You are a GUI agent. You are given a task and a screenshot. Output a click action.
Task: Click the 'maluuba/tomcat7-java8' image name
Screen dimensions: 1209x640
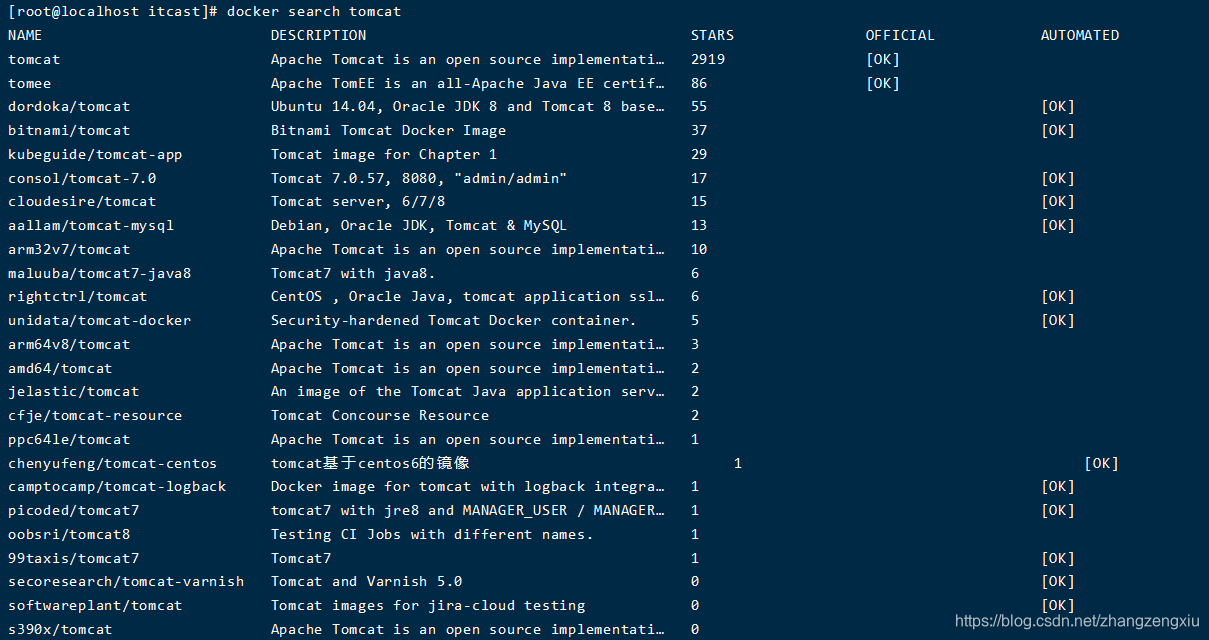click(x=100, y=273)
